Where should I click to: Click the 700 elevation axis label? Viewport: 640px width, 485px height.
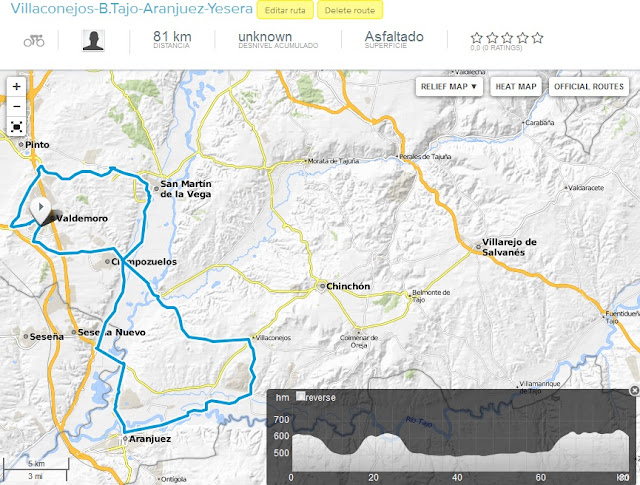(281, 419)
